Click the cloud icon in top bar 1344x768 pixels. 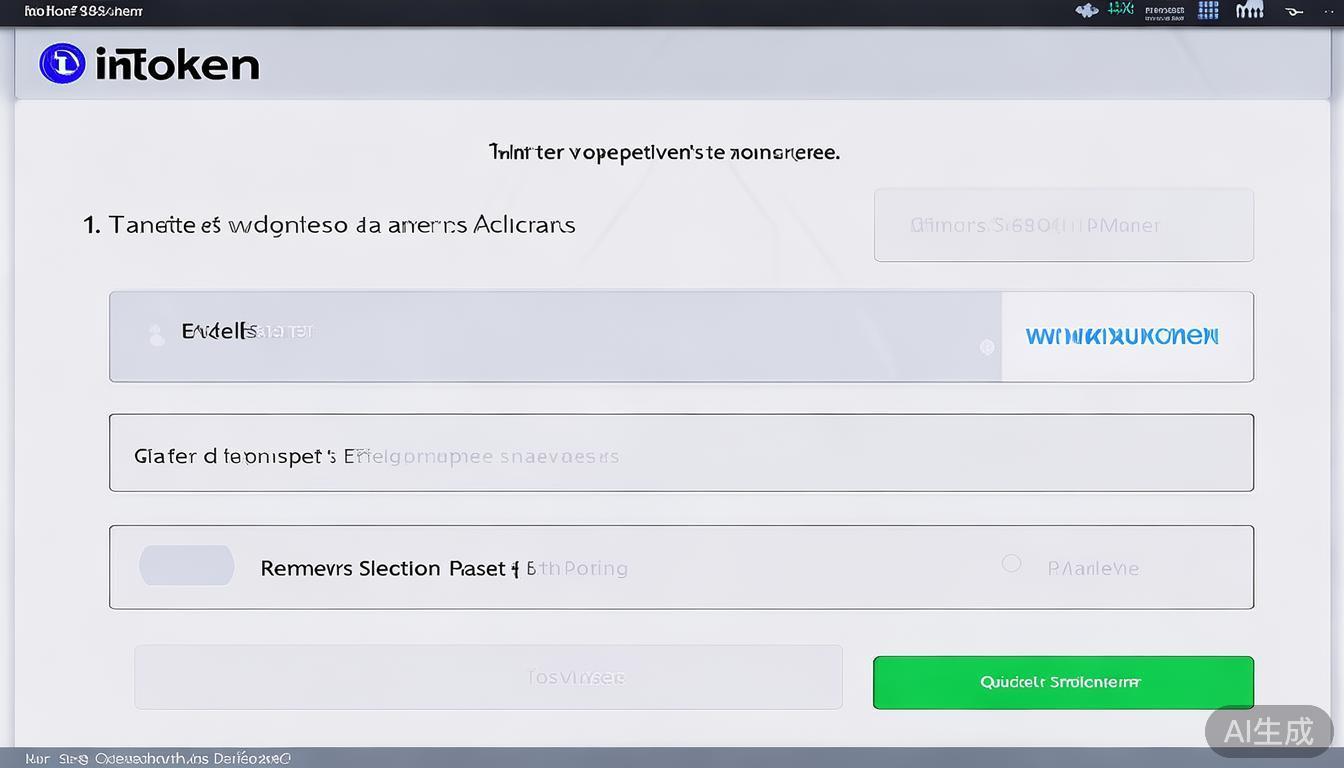tap(1087, 11)
